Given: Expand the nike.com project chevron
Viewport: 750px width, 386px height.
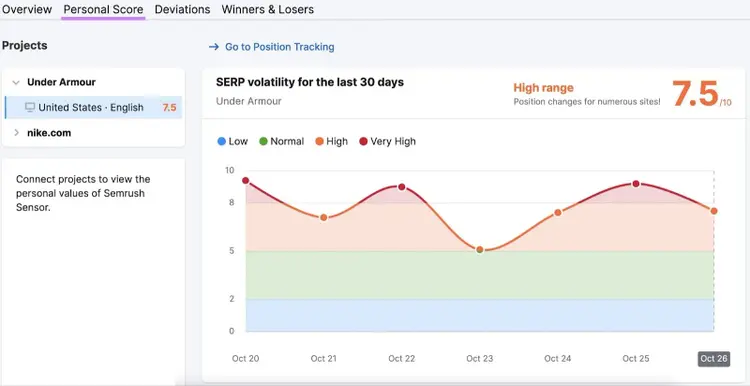Looking at the screenshot, I should 16,133.
